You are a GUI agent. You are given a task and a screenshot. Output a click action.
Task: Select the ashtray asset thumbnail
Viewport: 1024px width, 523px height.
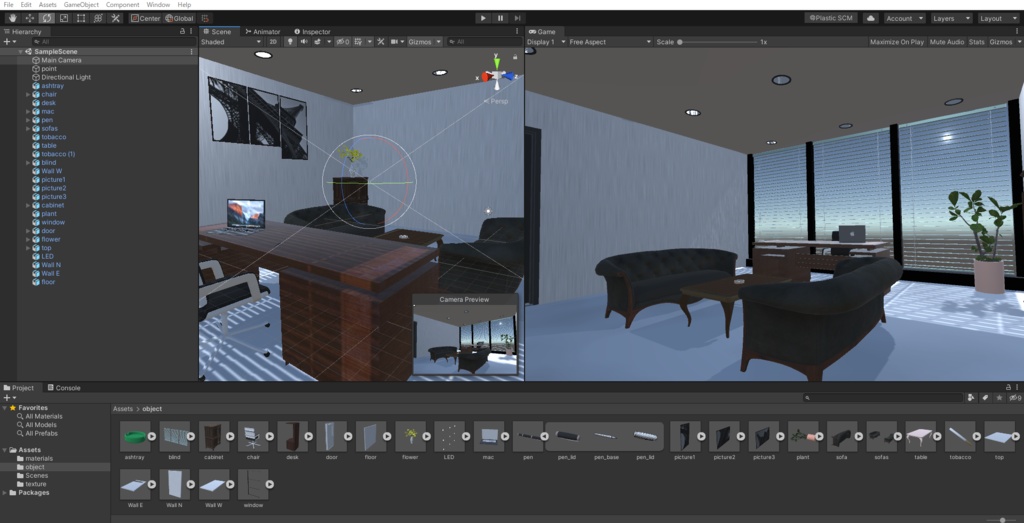[x=135, y=436]
